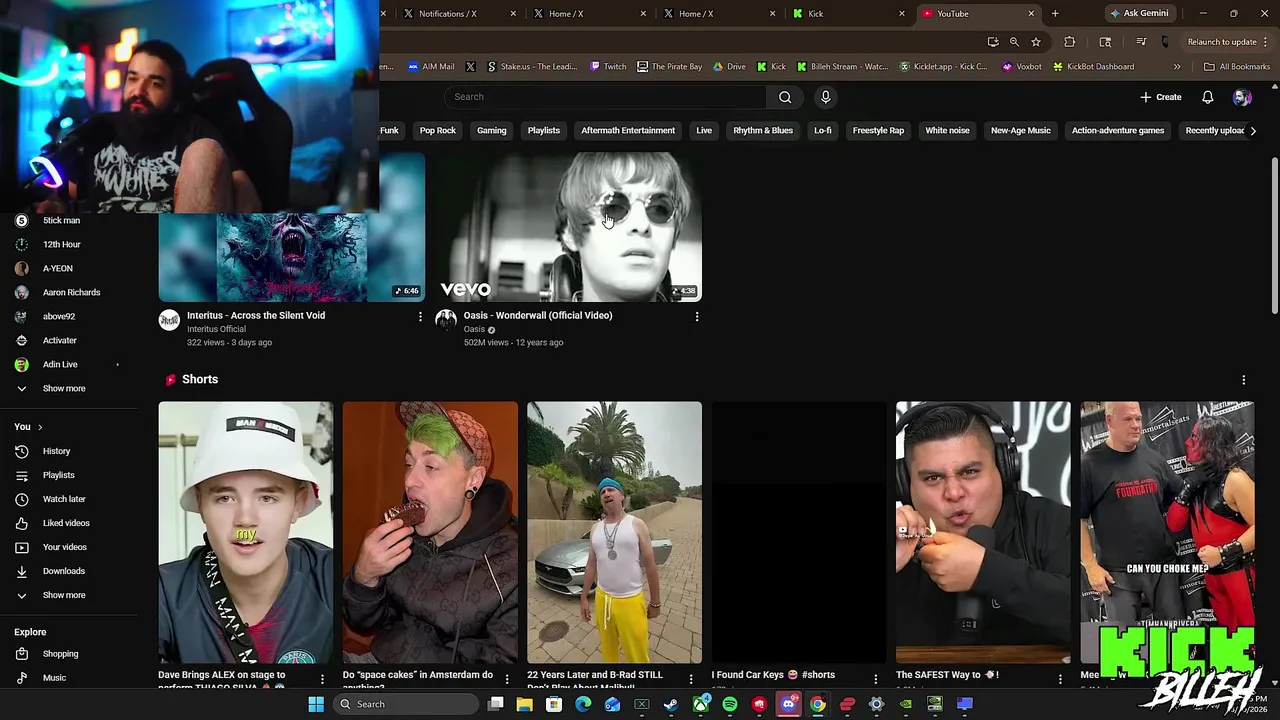Open the YouTube notifications bell
The image size is (1280, 720).
pos(1207,97)
